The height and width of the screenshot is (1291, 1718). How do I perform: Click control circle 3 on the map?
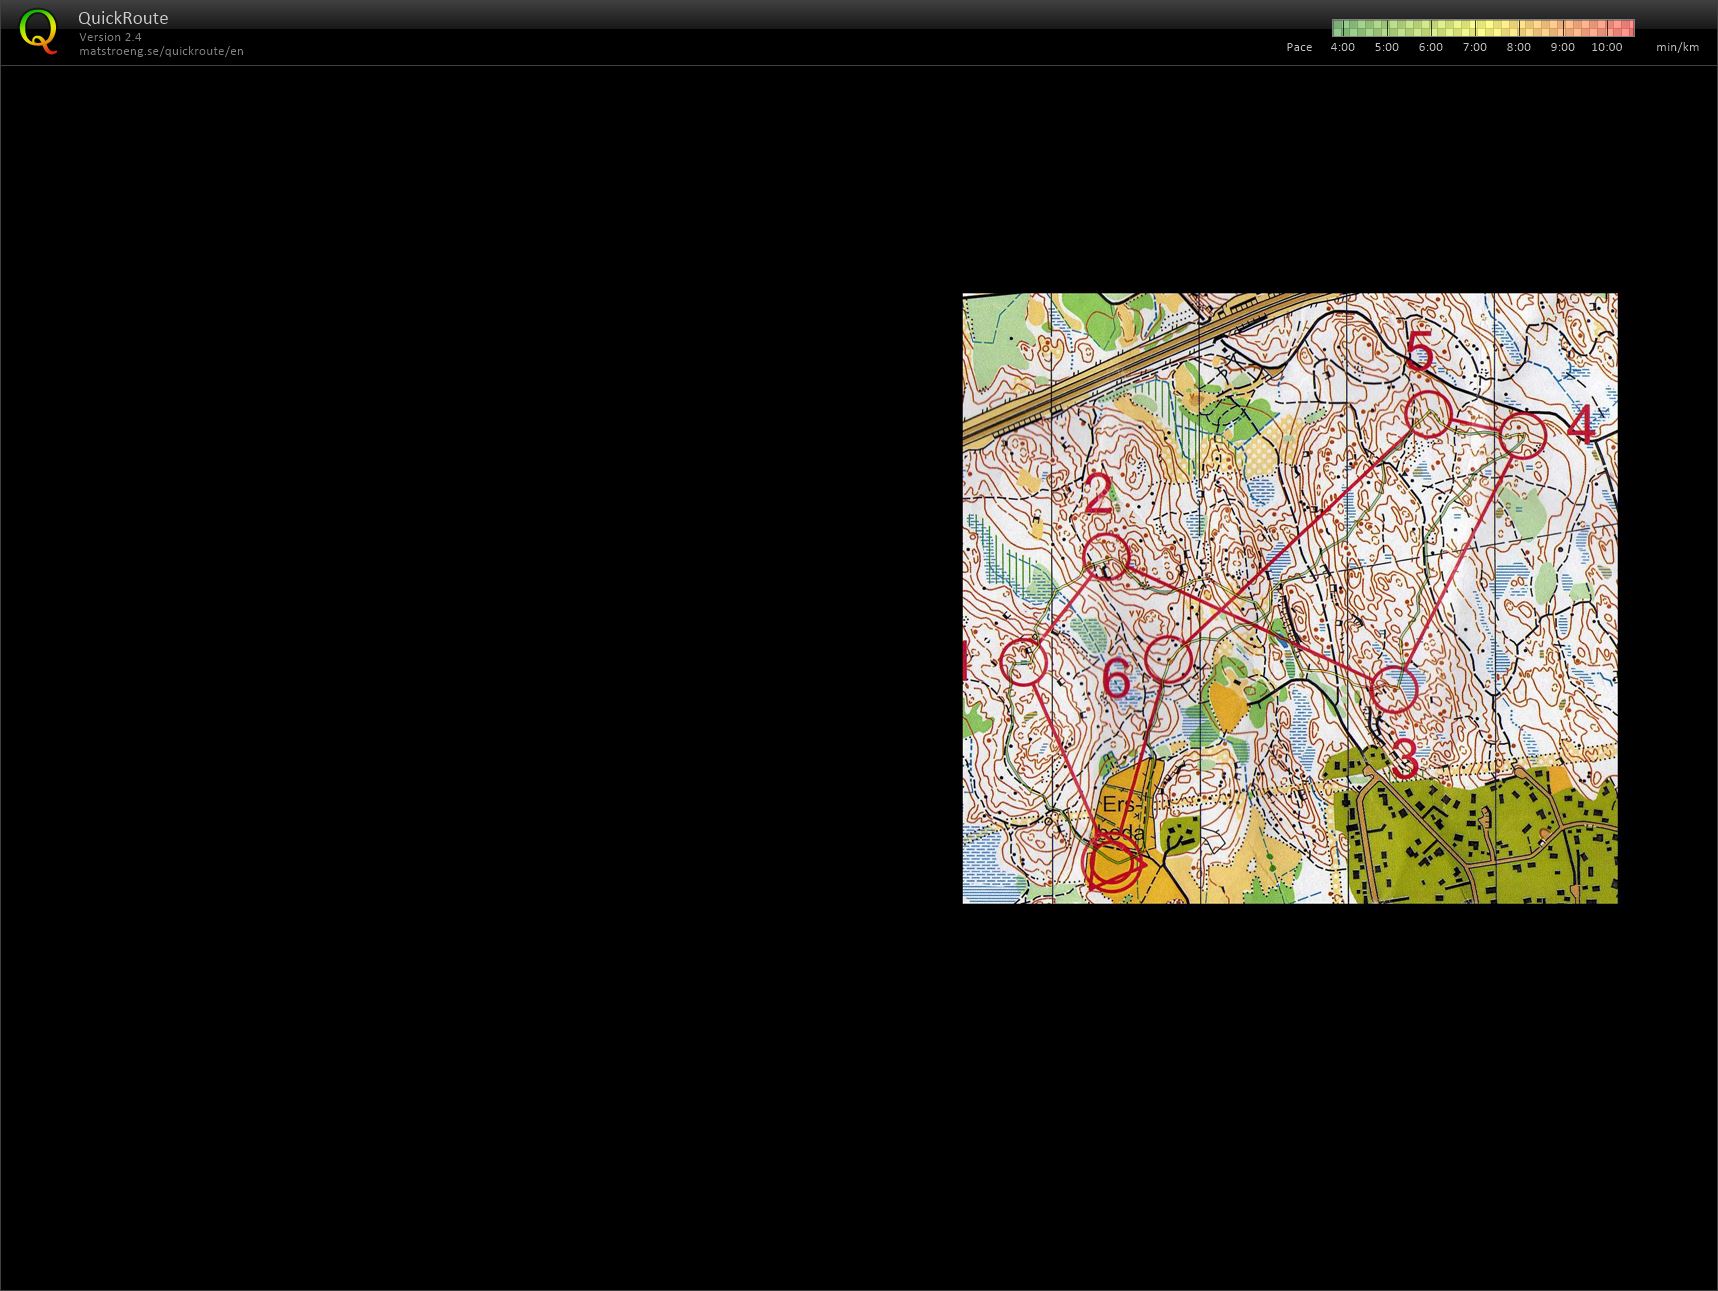(1393, 689)
